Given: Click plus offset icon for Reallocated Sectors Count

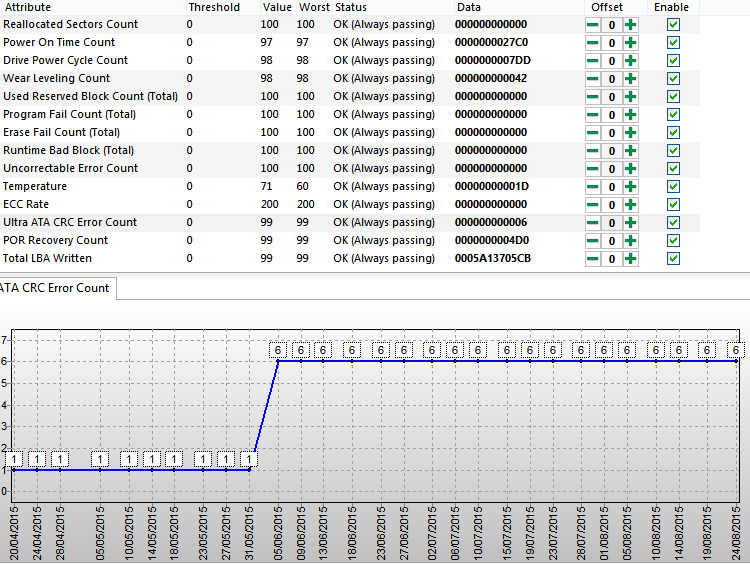Looking at the screenshot, I should 630,24.
